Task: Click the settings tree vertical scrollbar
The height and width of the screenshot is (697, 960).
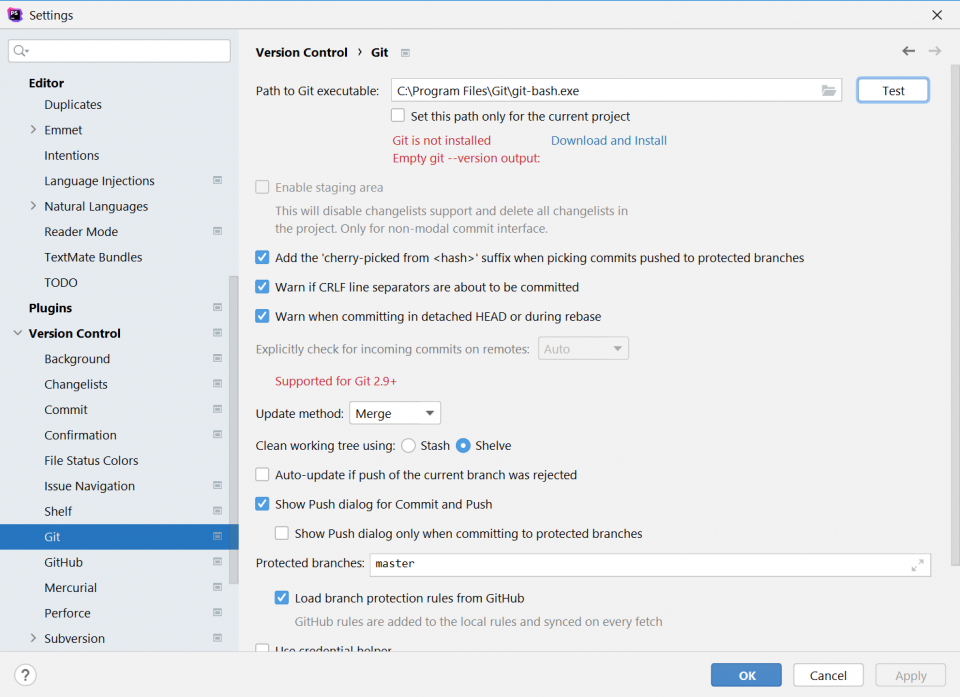Action: click(x=233, y=430)
